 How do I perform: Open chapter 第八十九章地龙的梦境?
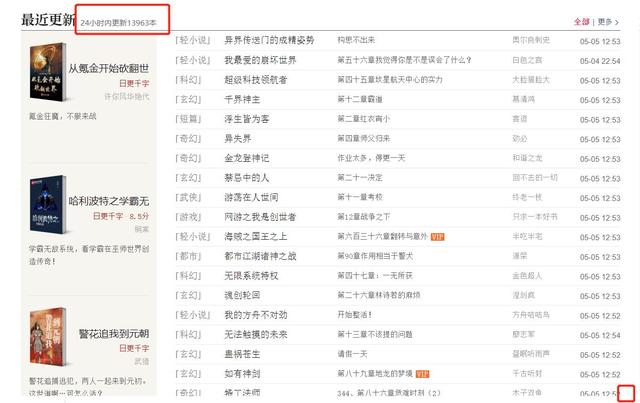coord(375,374)
